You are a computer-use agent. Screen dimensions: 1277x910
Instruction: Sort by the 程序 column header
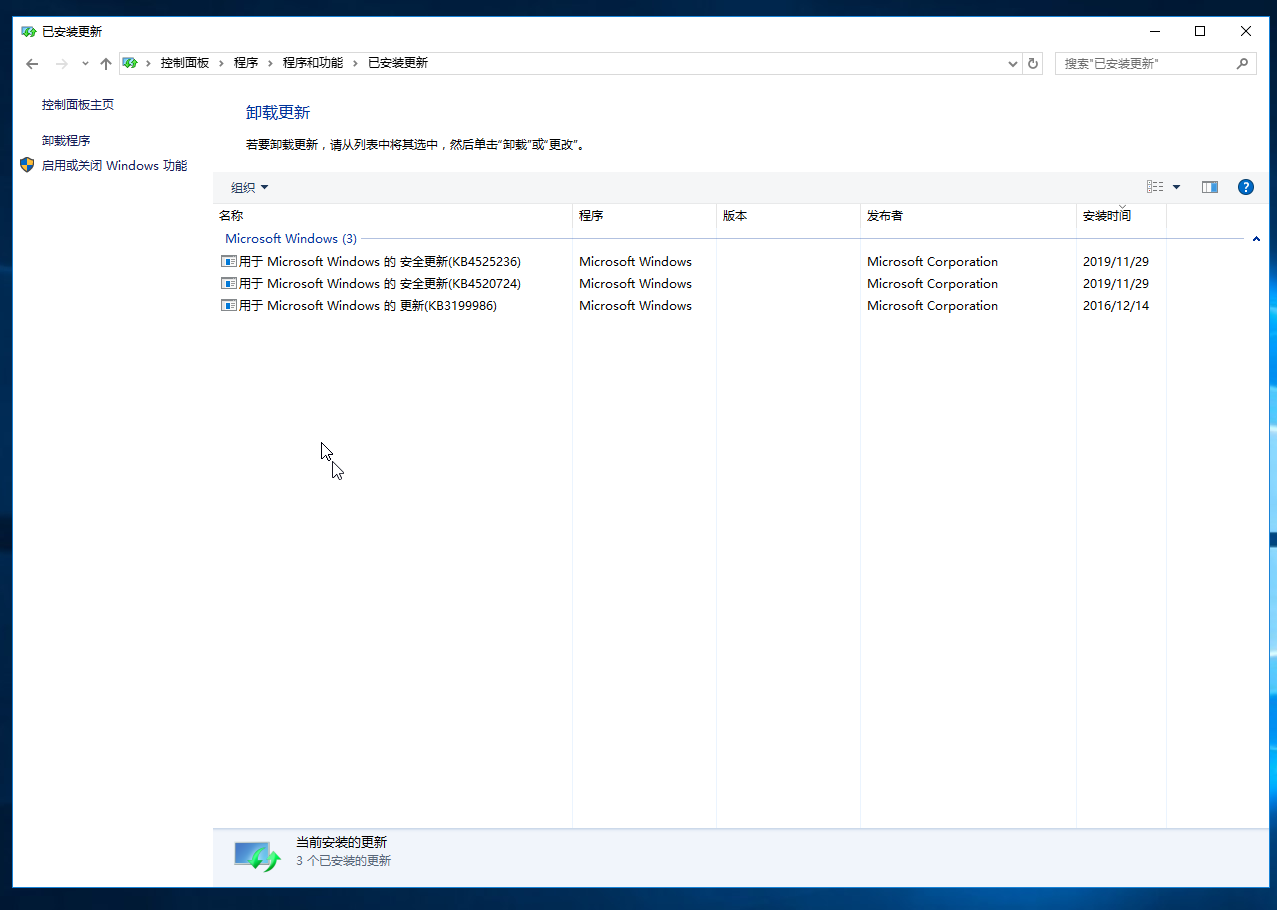(644, 215)
